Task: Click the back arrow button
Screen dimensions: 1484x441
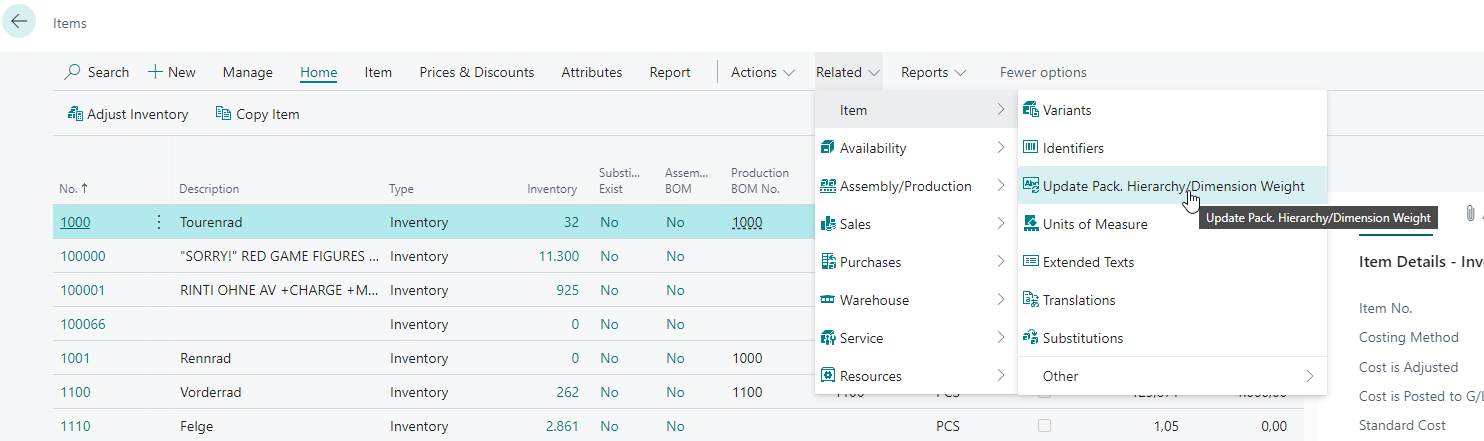Action: point(19,22)
